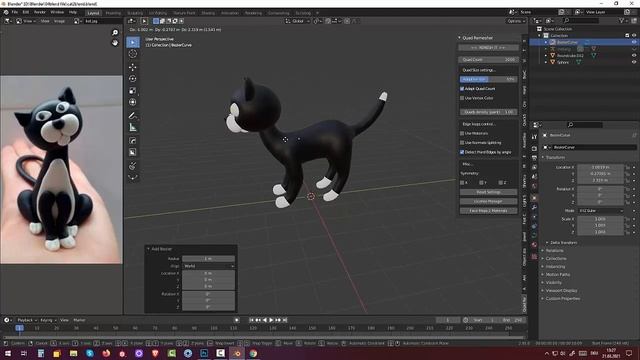Viewport: 640px width, 360px height.
Task: Open Quad Size settings section
Action: (479, 70)
